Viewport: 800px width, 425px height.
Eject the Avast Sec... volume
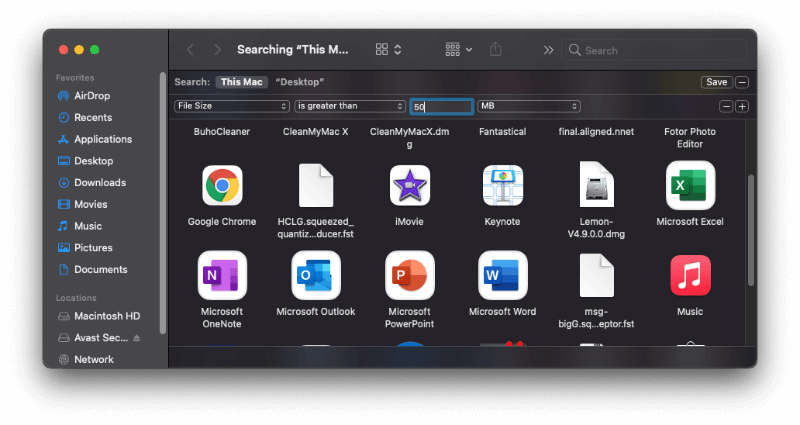(136, 338)
